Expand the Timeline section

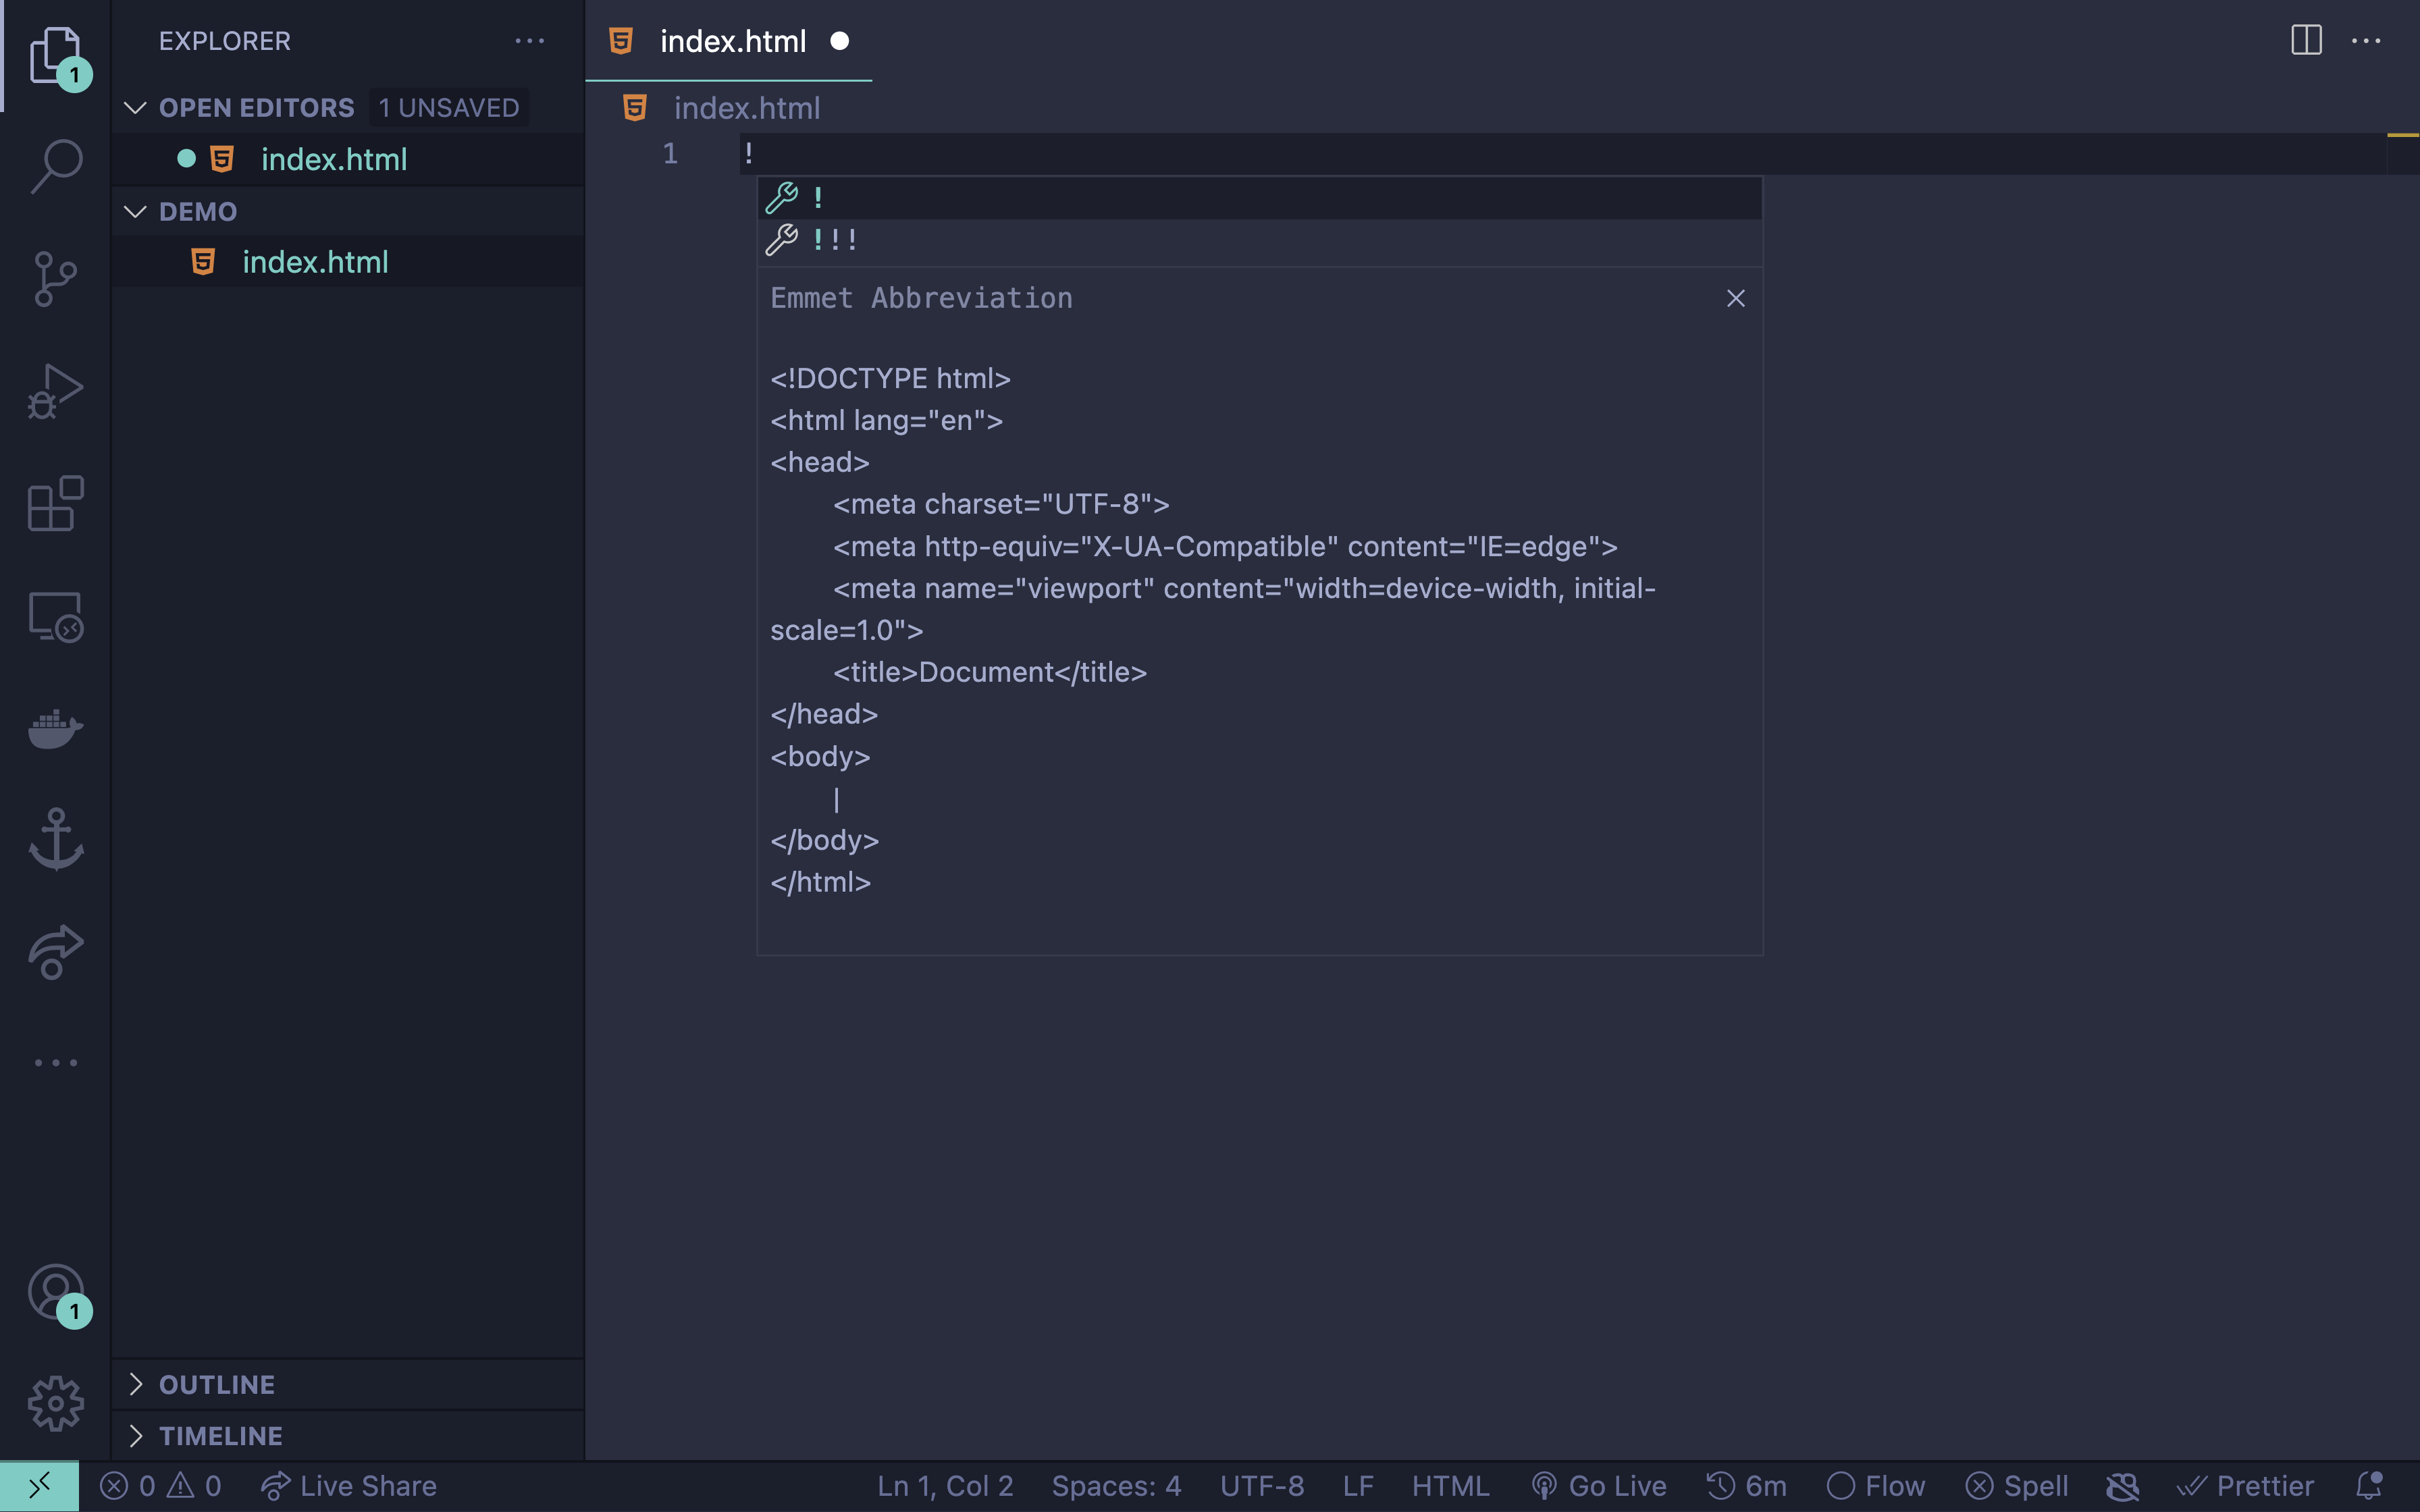135,1436
